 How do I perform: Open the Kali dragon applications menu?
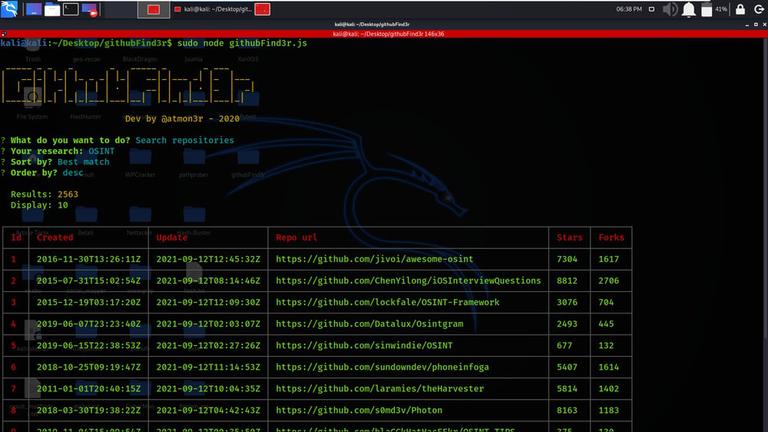[x=9, y=9]
